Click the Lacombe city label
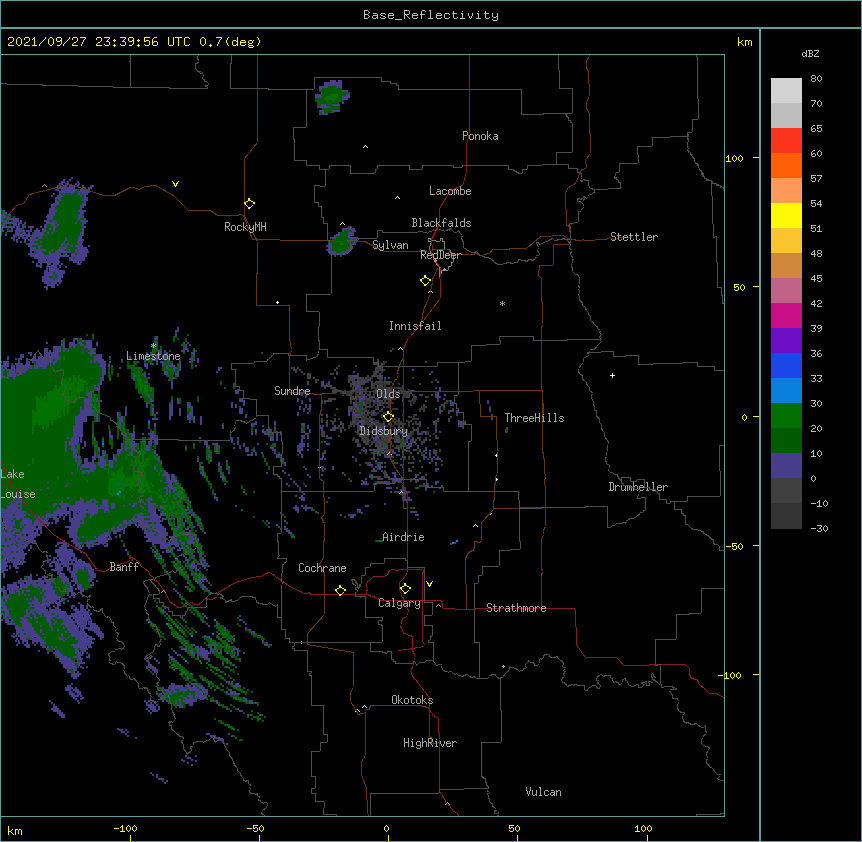862x842 pixels. click(x=450, y=191)
